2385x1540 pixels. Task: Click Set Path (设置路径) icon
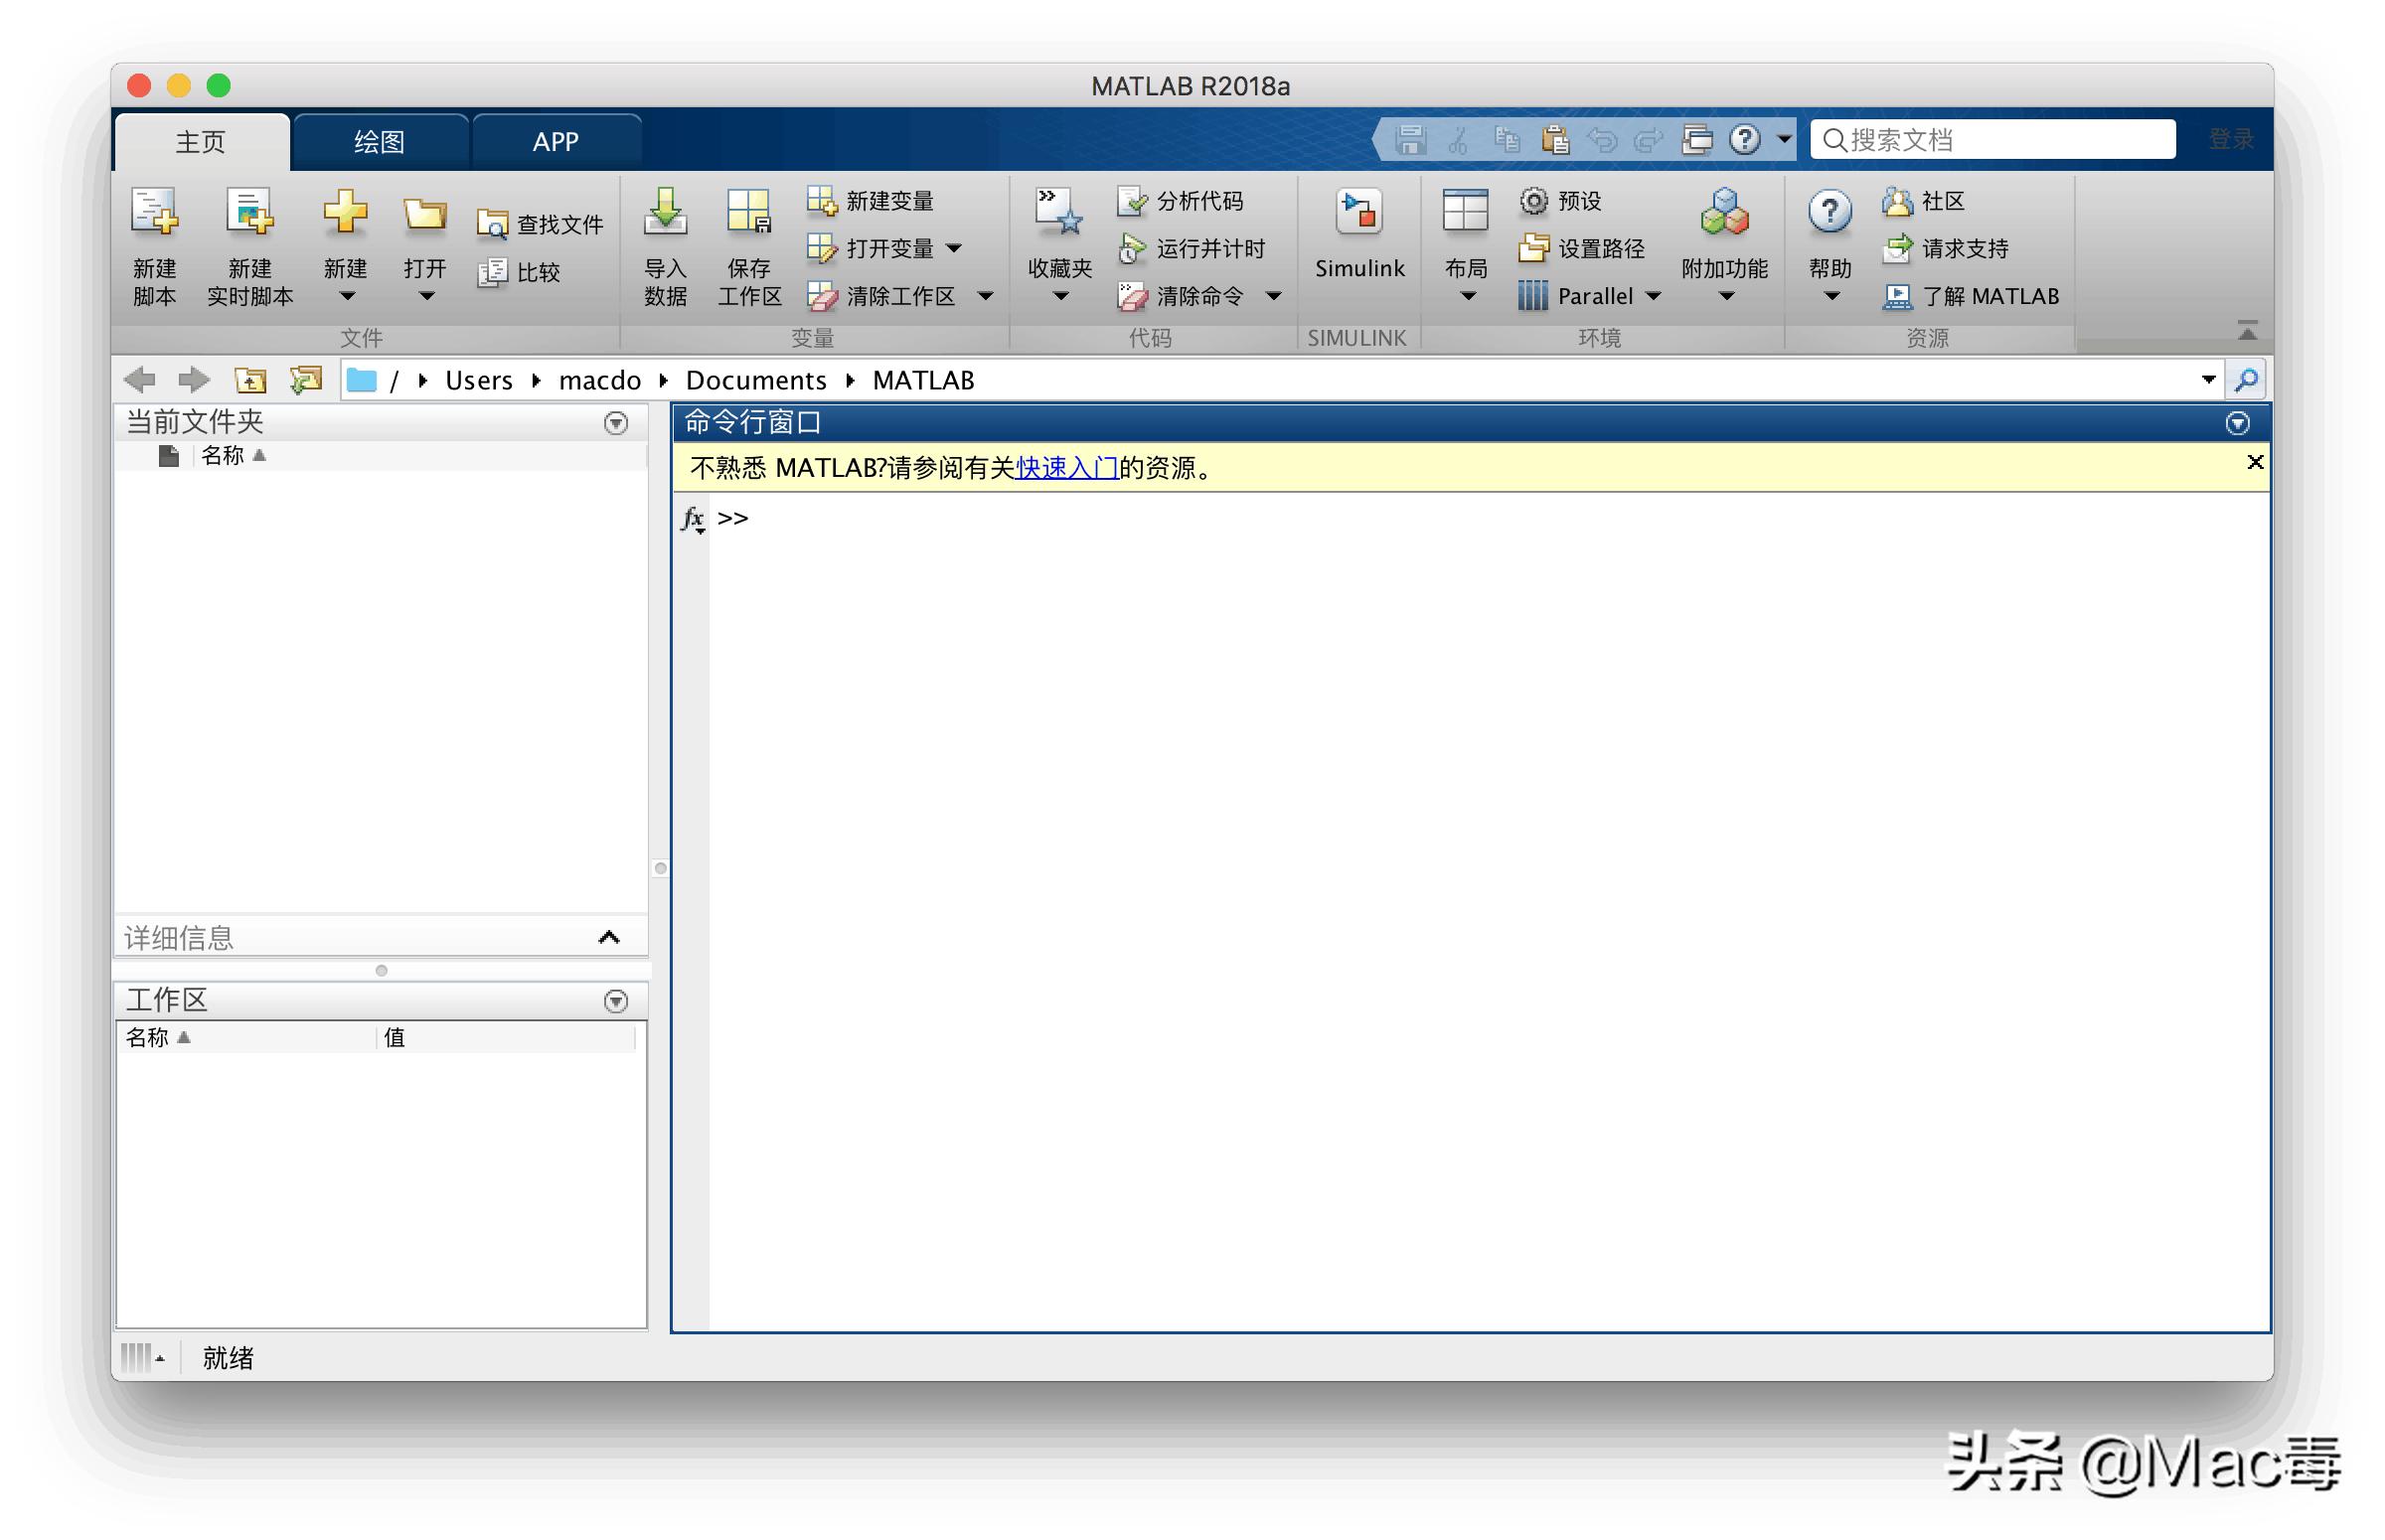click(x=1532, y=248)
